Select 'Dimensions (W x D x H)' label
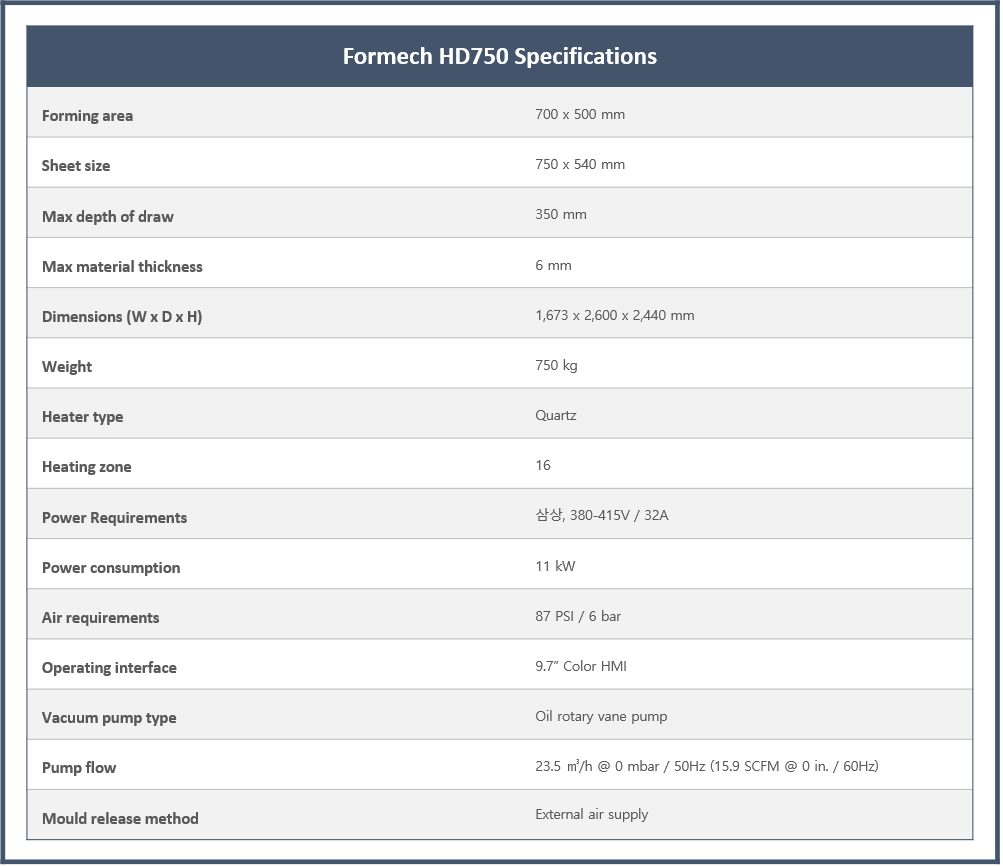 (122, 317)
